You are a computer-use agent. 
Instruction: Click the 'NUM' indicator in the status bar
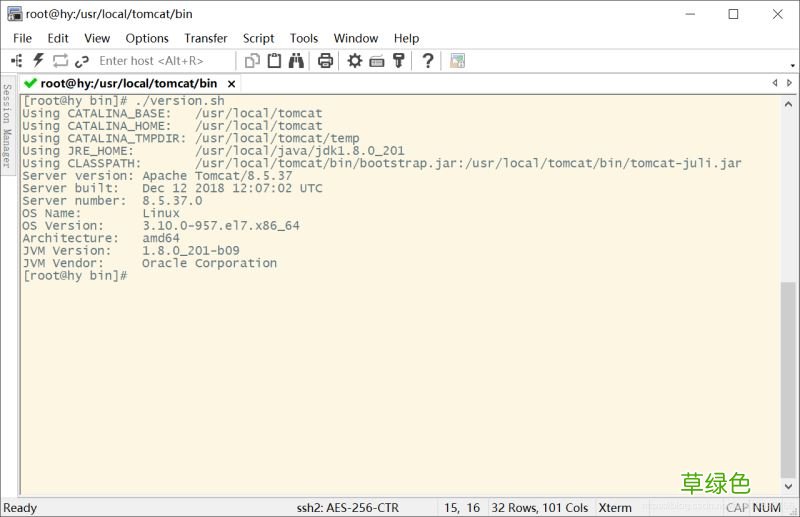coord(766,508)
